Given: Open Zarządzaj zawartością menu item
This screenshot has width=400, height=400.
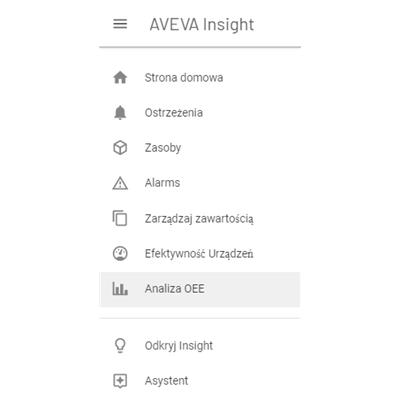Looking at the screenshot, I should coord(200,218).
